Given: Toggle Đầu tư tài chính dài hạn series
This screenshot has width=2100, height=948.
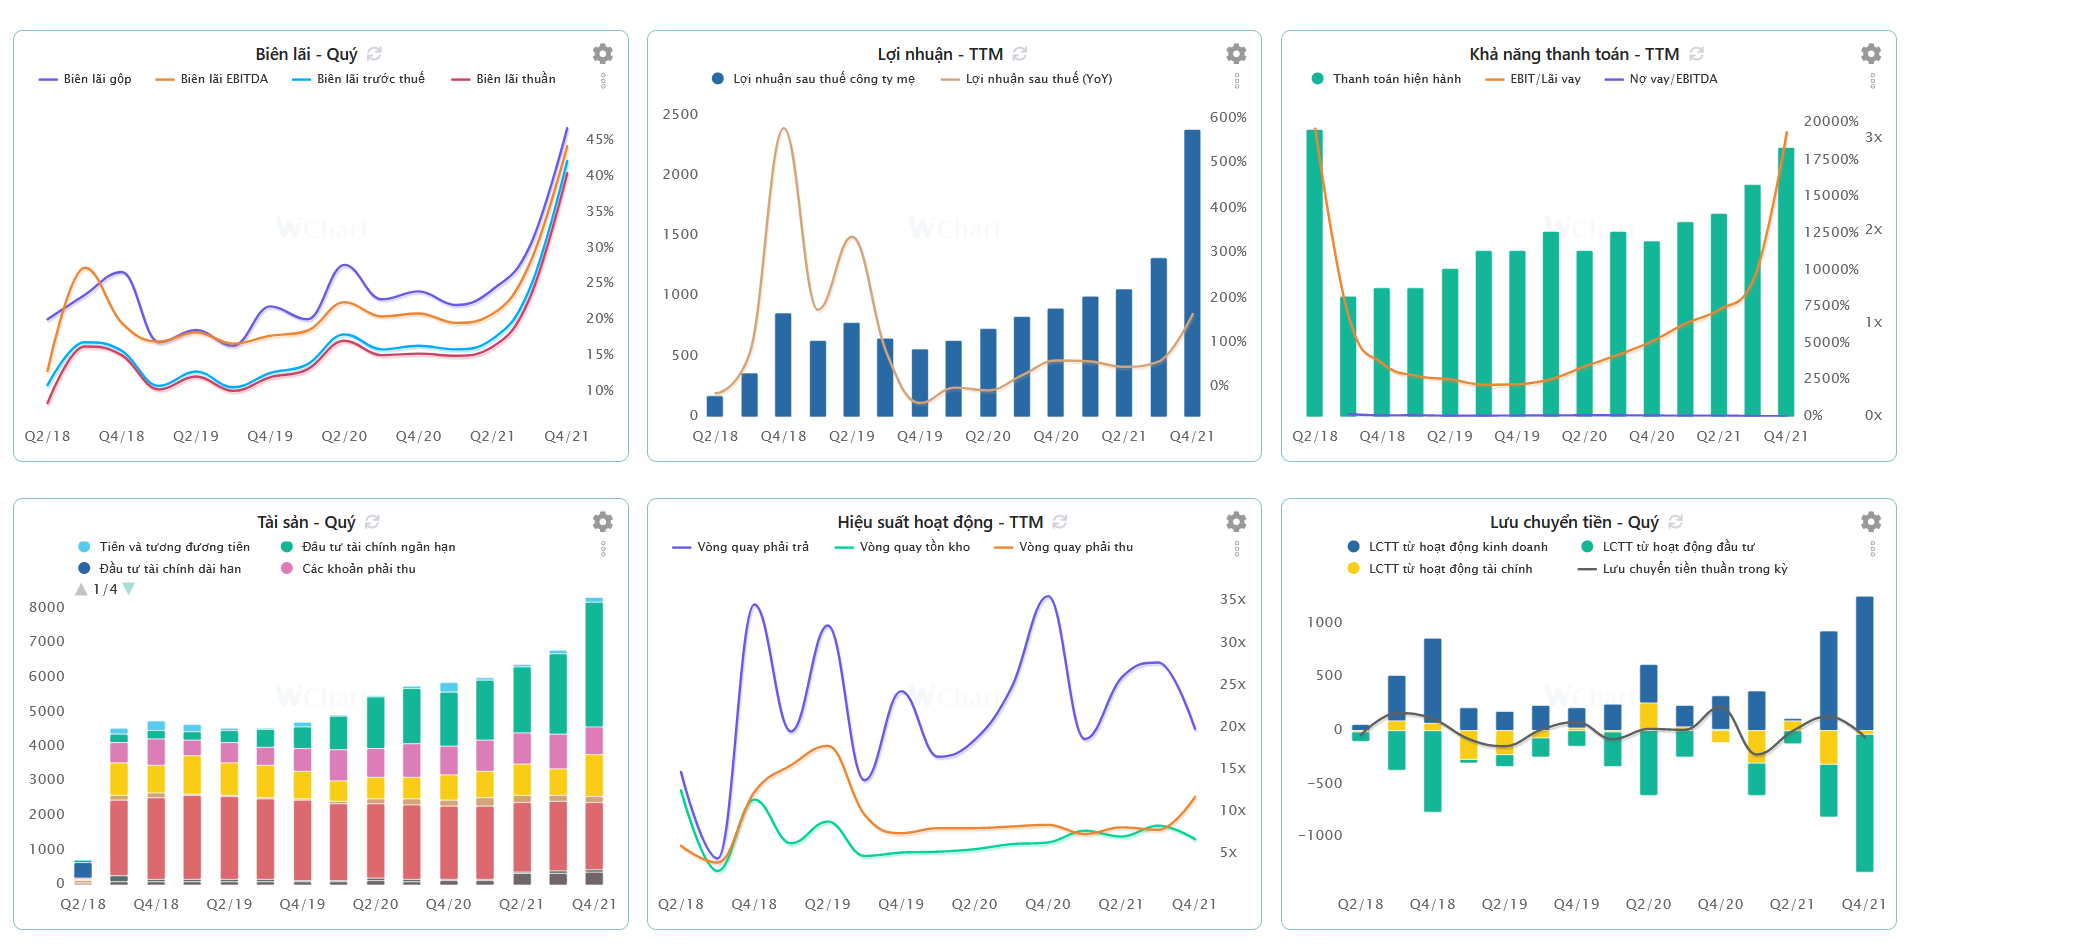Looking at the screenshot, I should 160,569.
